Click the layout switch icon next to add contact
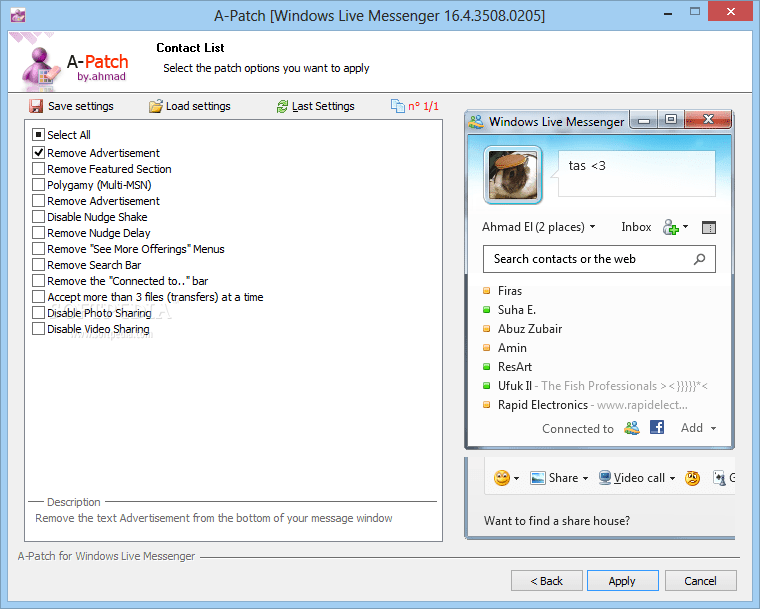The width and height of the screenshot is (760, 609). (x=709, y=227)
